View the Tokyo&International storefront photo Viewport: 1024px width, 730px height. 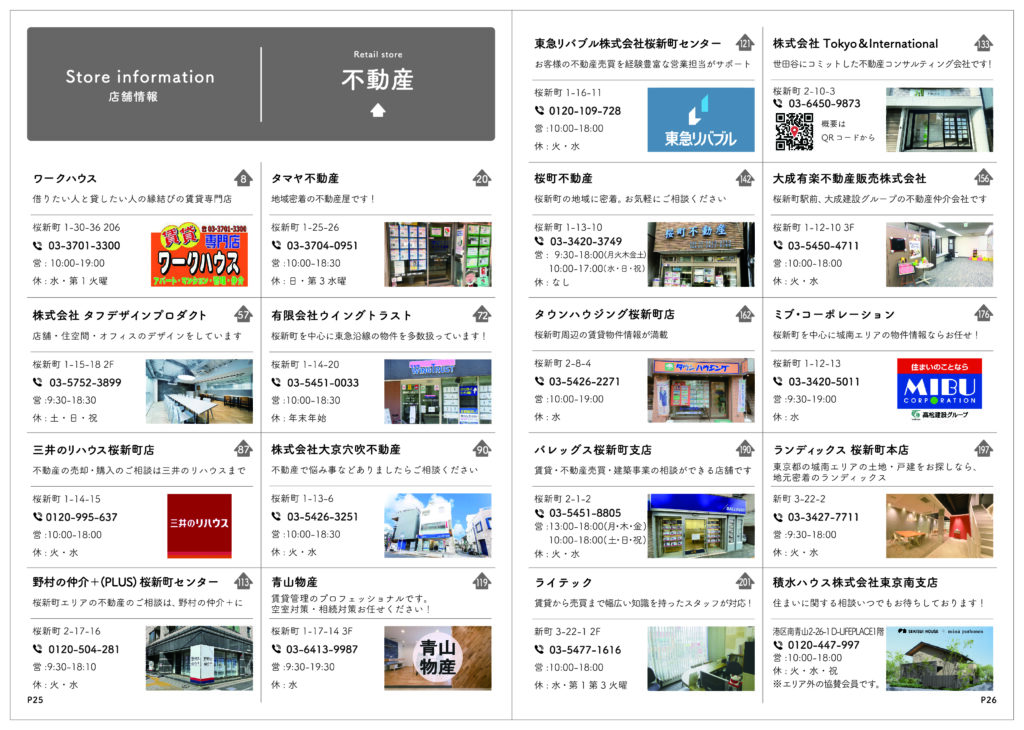pos(939,120)
